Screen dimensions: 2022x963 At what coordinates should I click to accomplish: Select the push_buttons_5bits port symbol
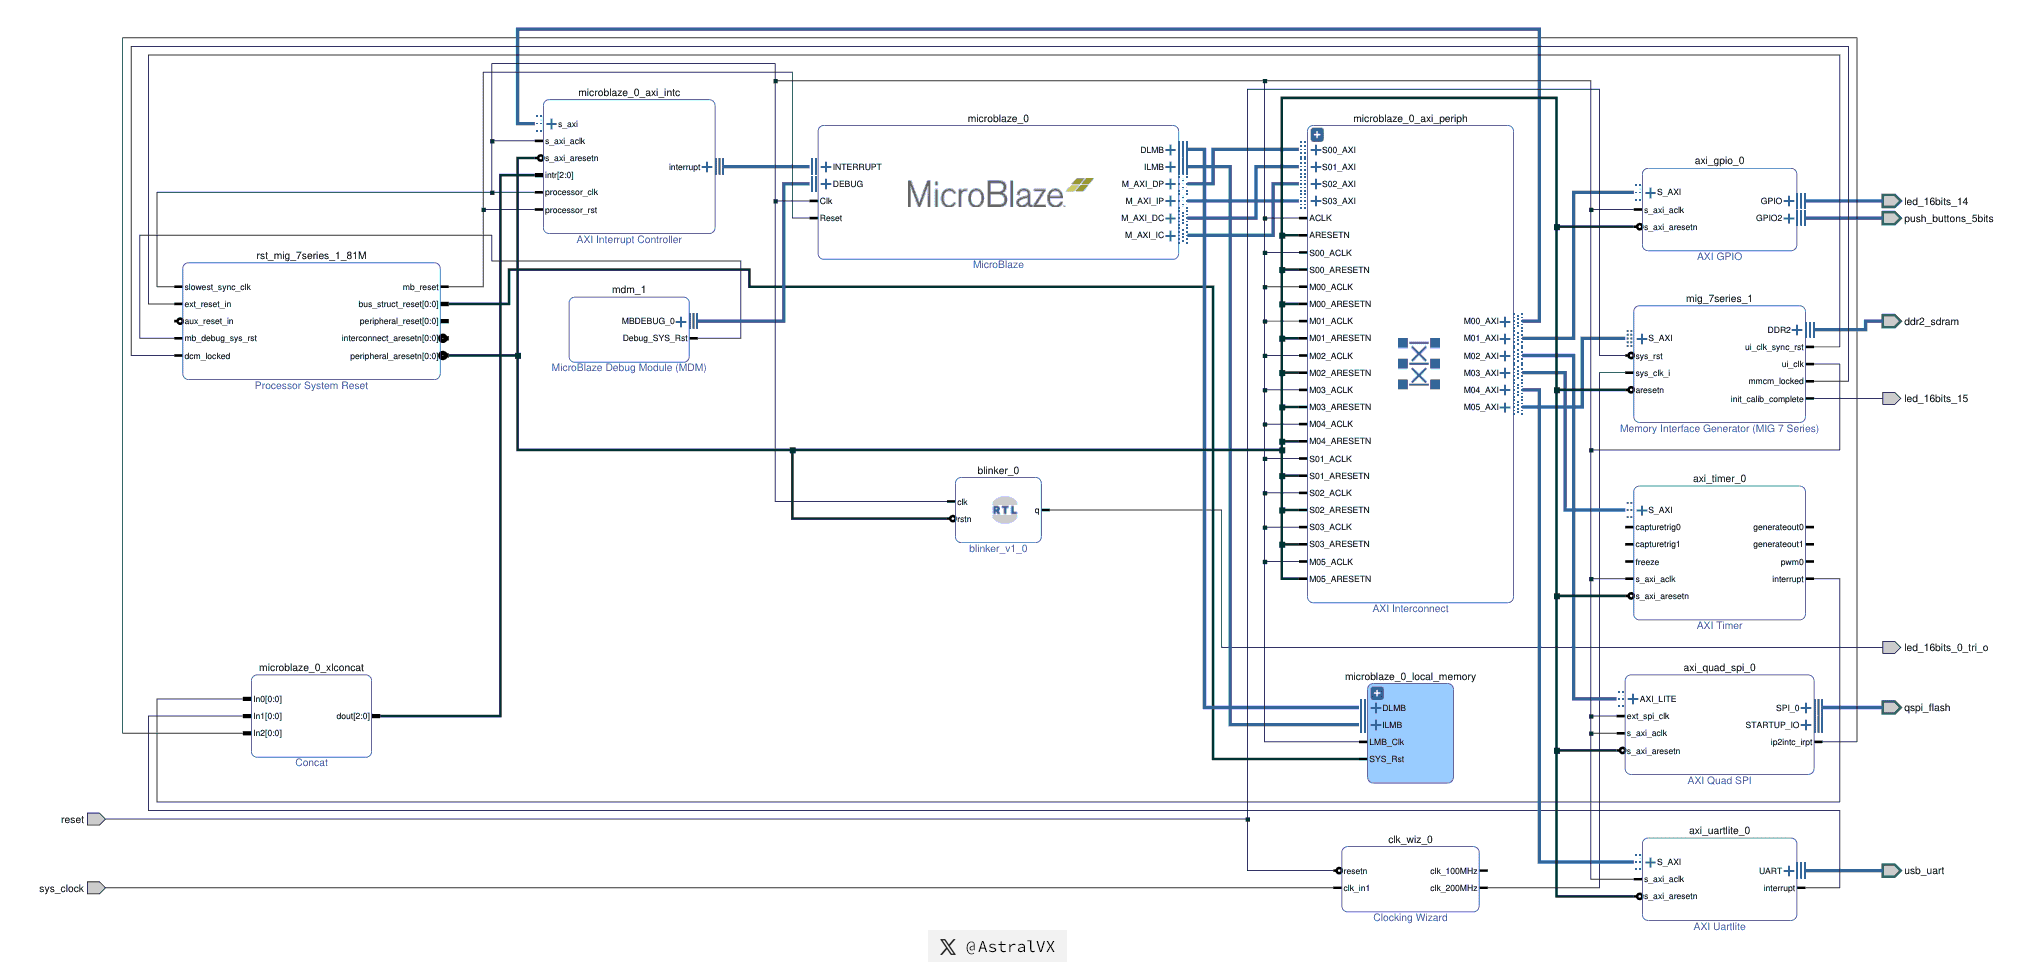click(x=1890, y=219)
